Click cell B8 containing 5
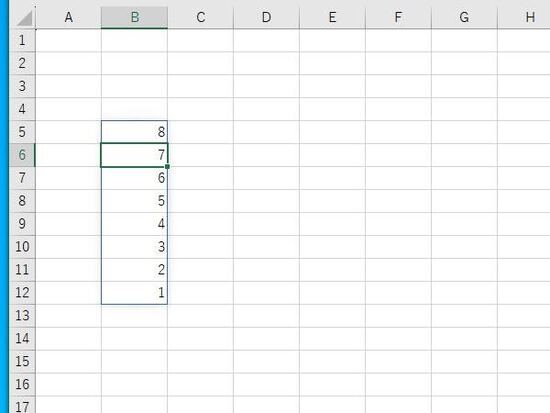 [x=134, y=201]
